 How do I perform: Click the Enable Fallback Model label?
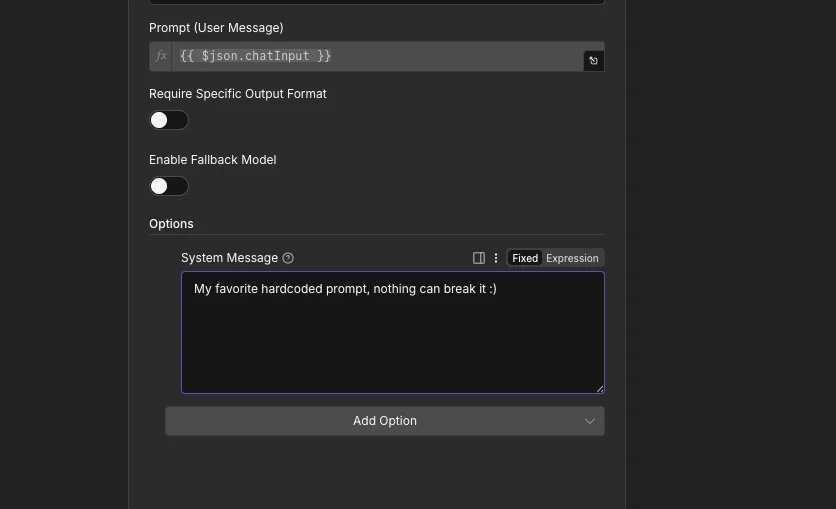pyautogui.click(x=212, y=160)
